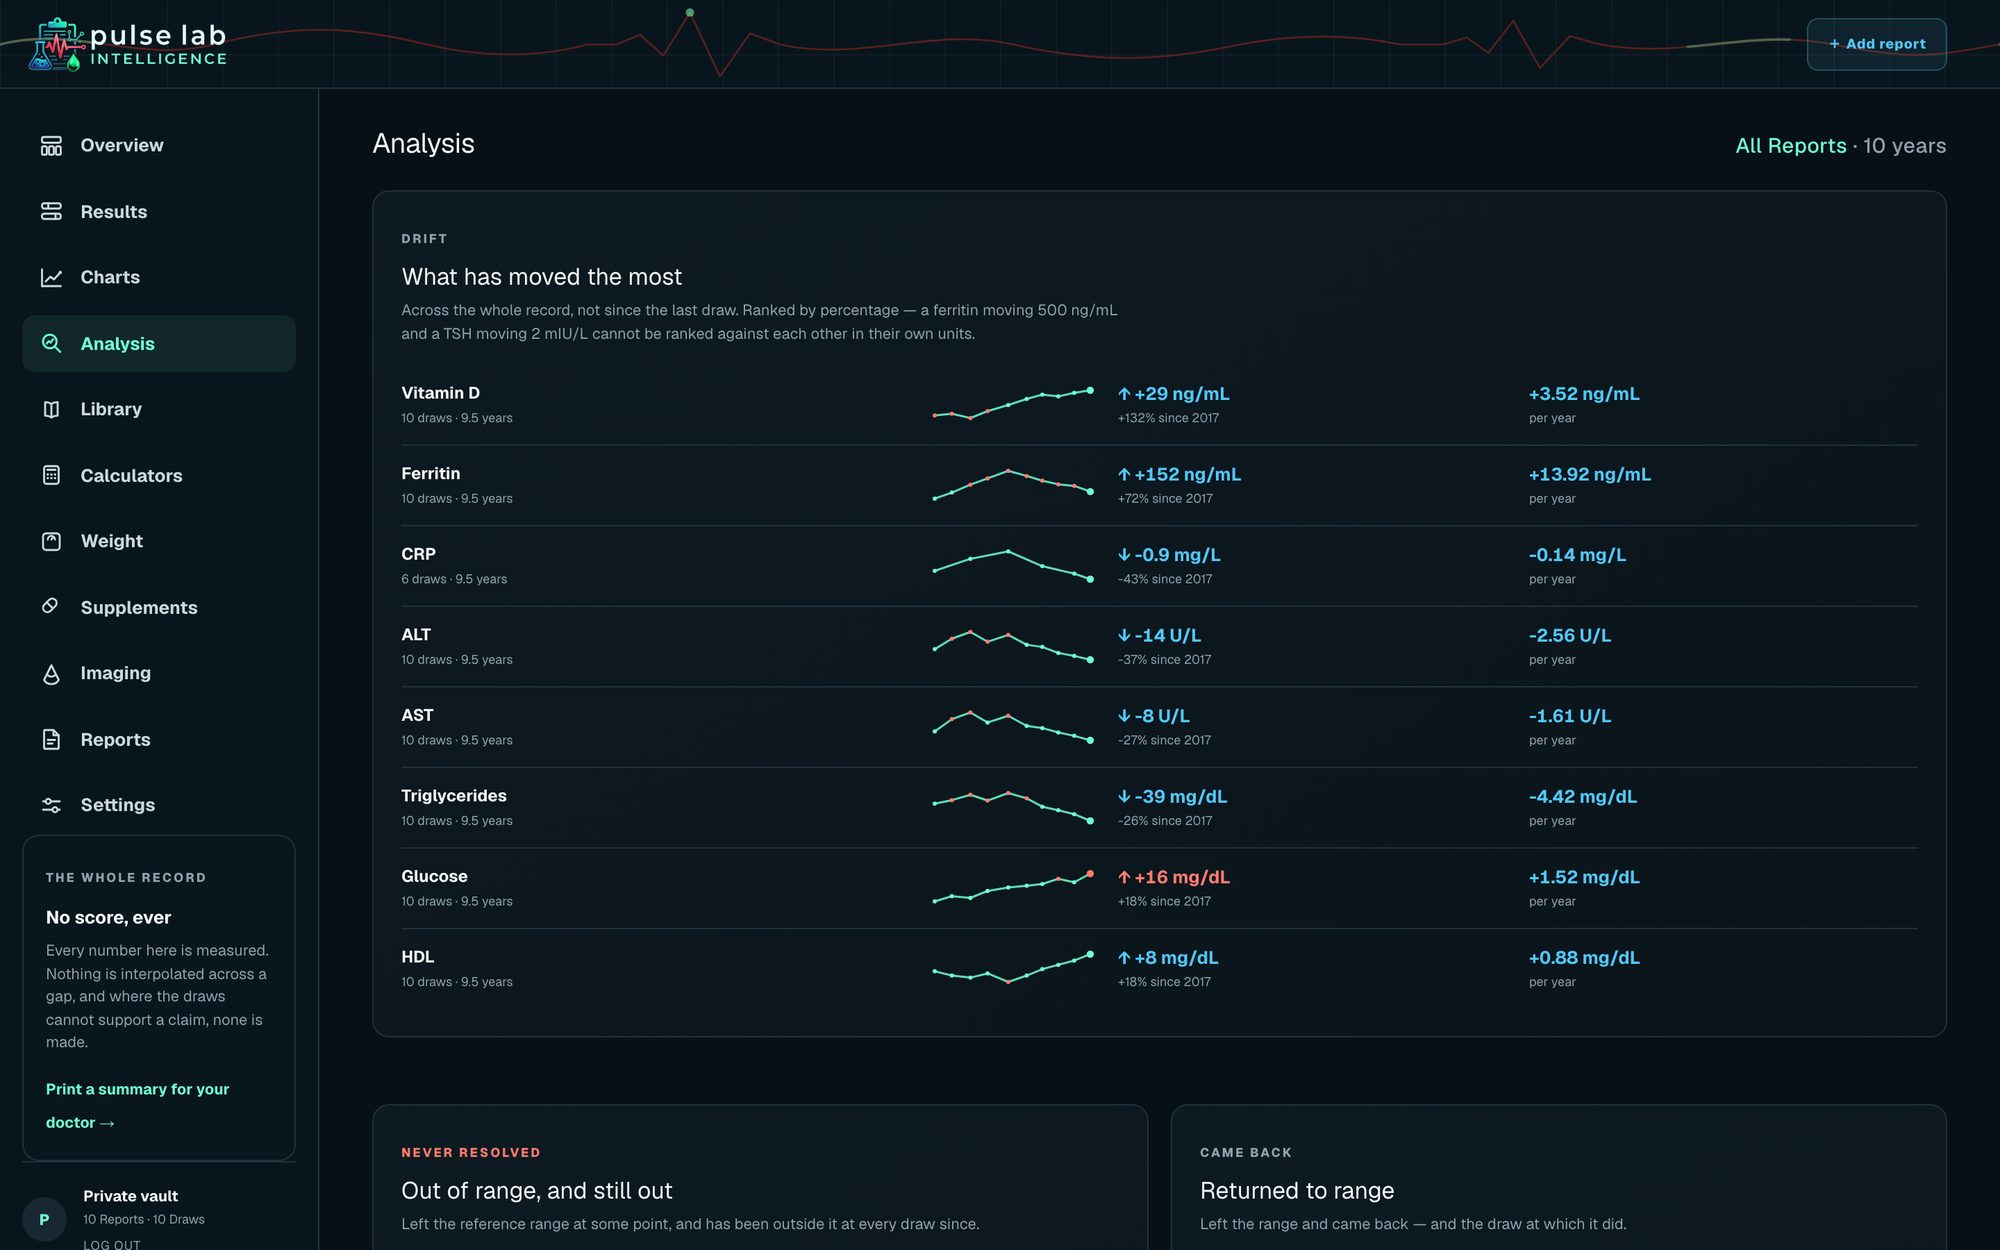The image size is (2000, 1250).
Task: Navigate to Supplements
Action: pyautogui.click(x=159, y=608)
